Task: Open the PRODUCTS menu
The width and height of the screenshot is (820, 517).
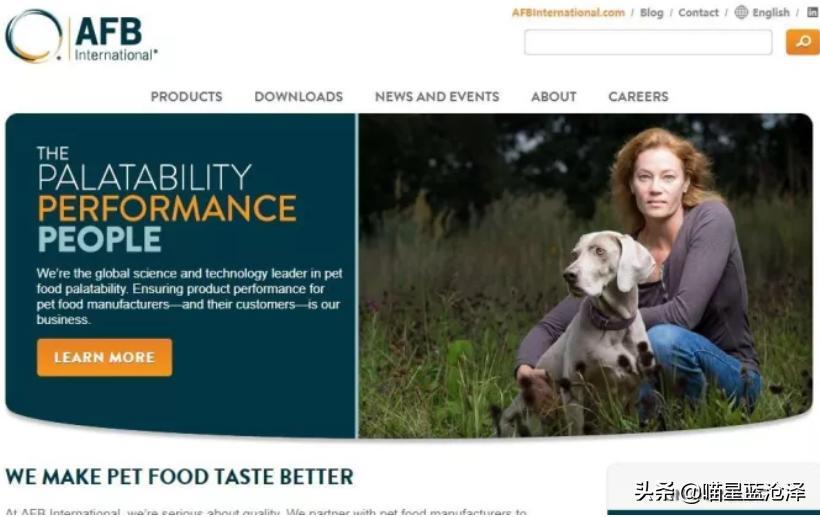Action: [x=186, y=97]
